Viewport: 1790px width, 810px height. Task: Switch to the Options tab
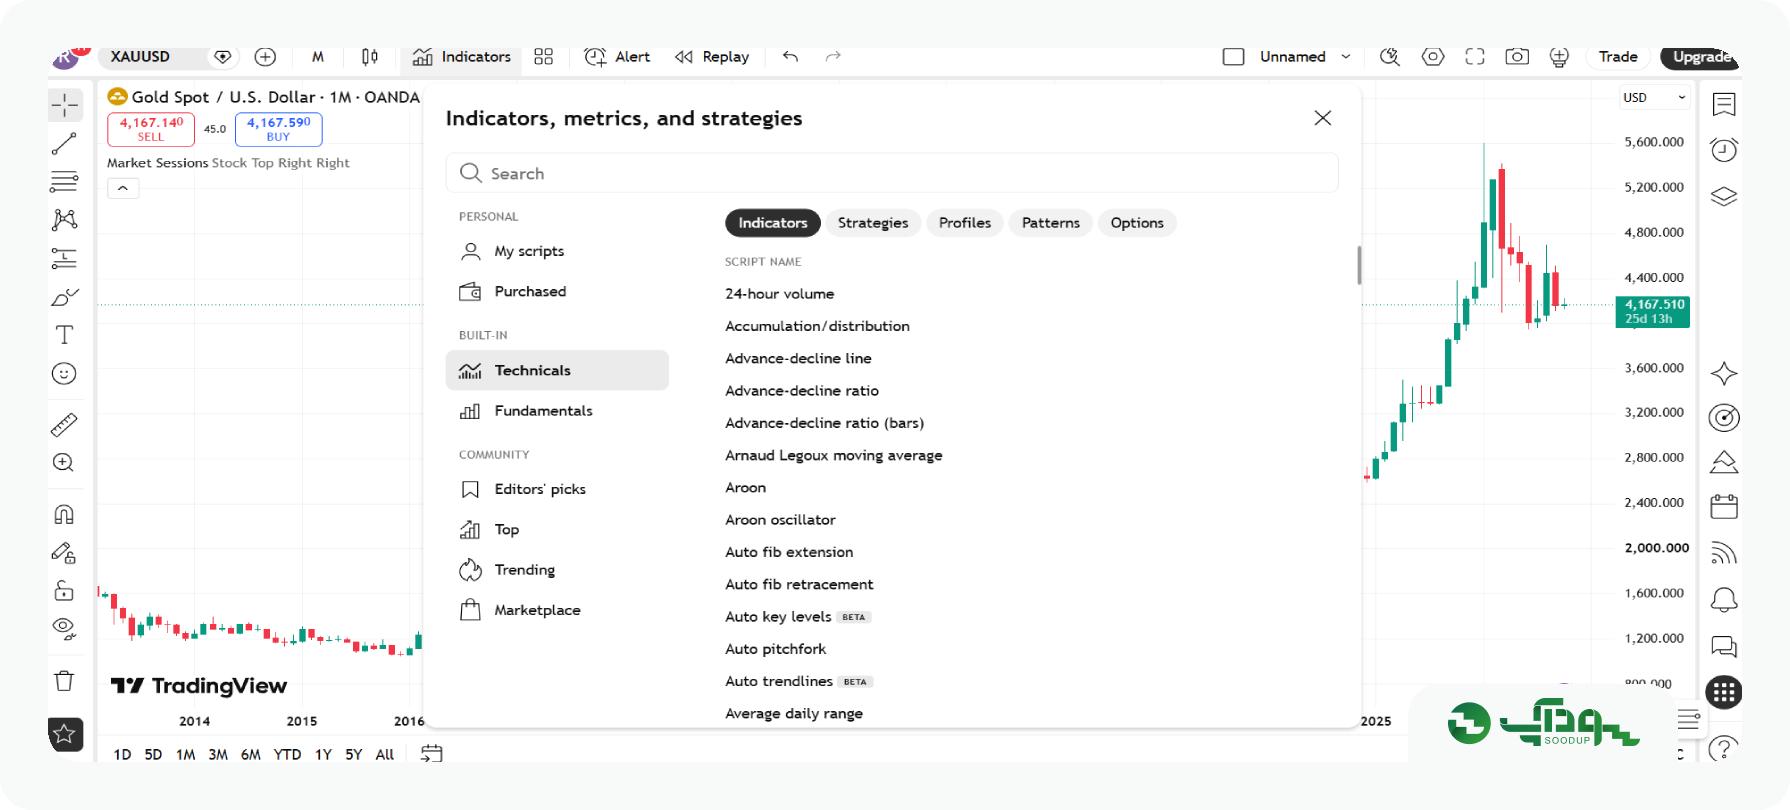point(1137,223)
